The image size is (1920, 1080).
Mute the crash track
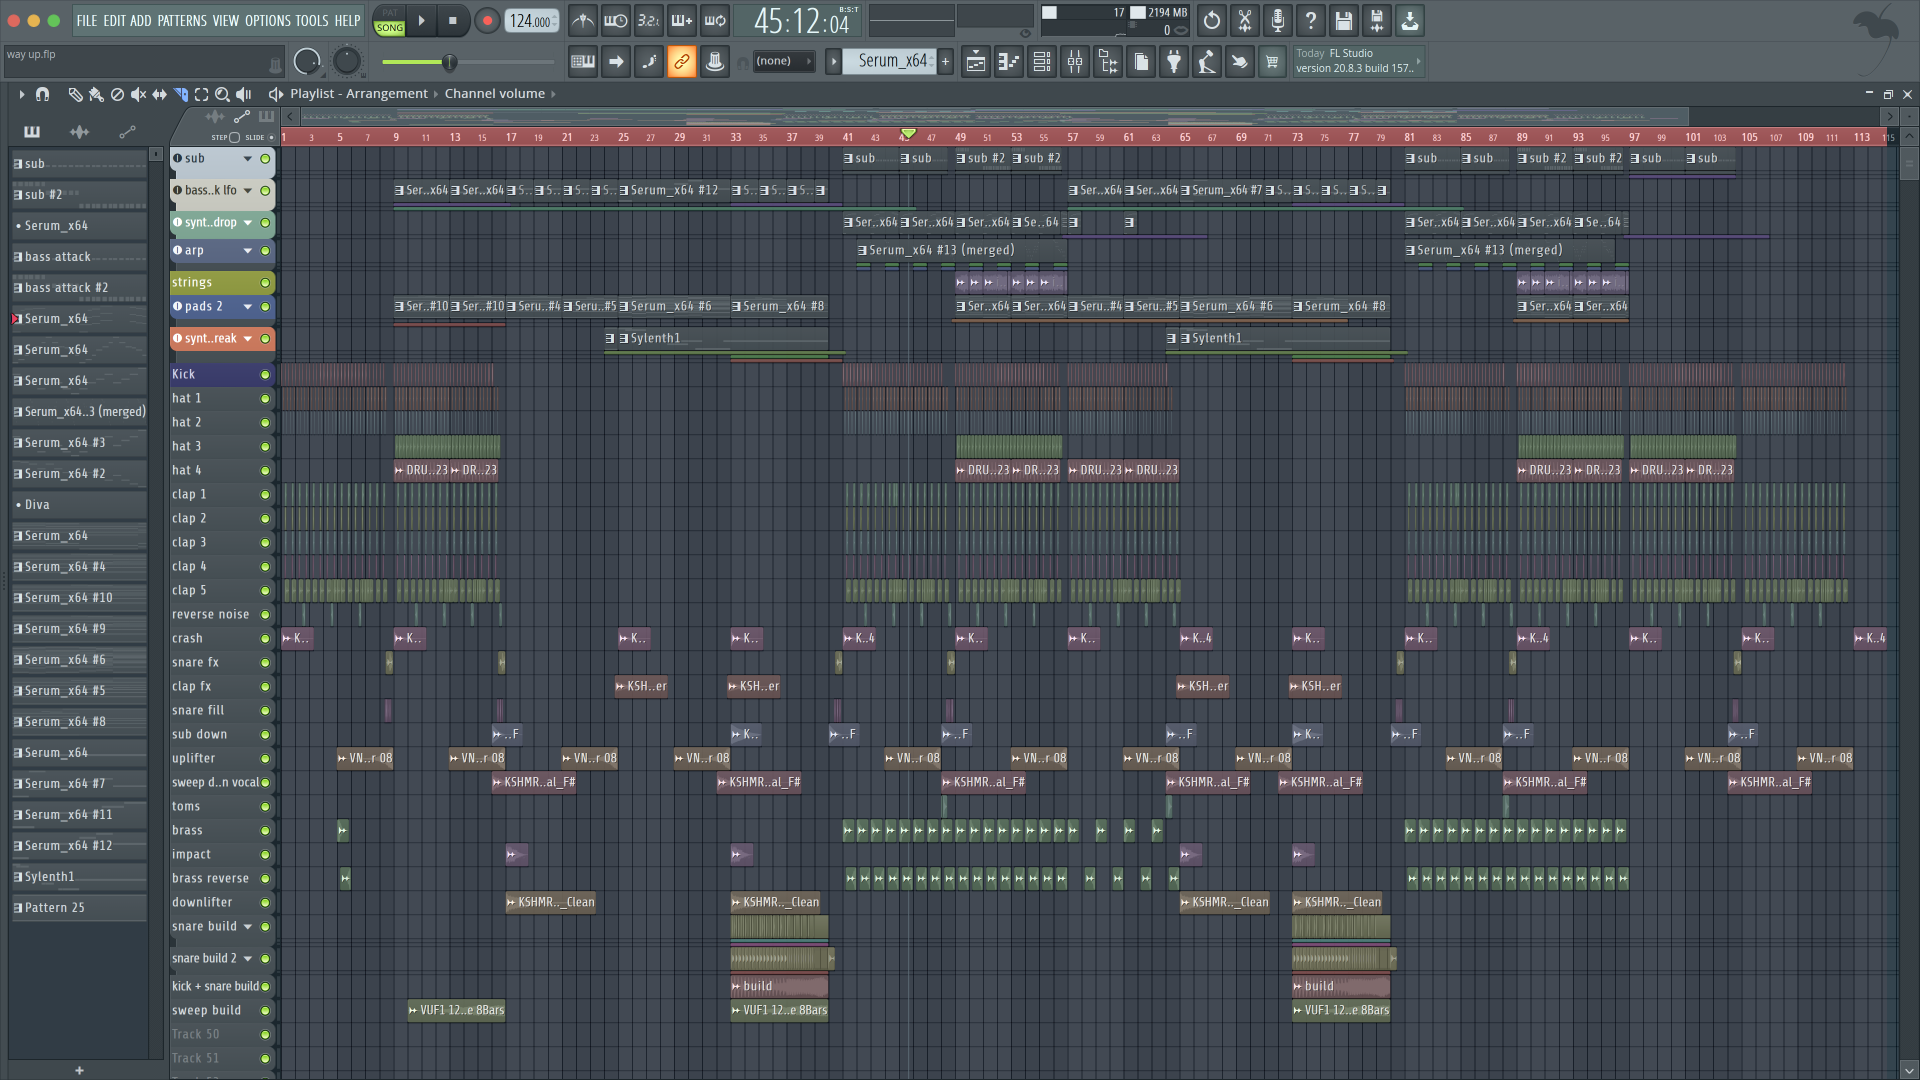pyautogui.click(x=265, y=639)
